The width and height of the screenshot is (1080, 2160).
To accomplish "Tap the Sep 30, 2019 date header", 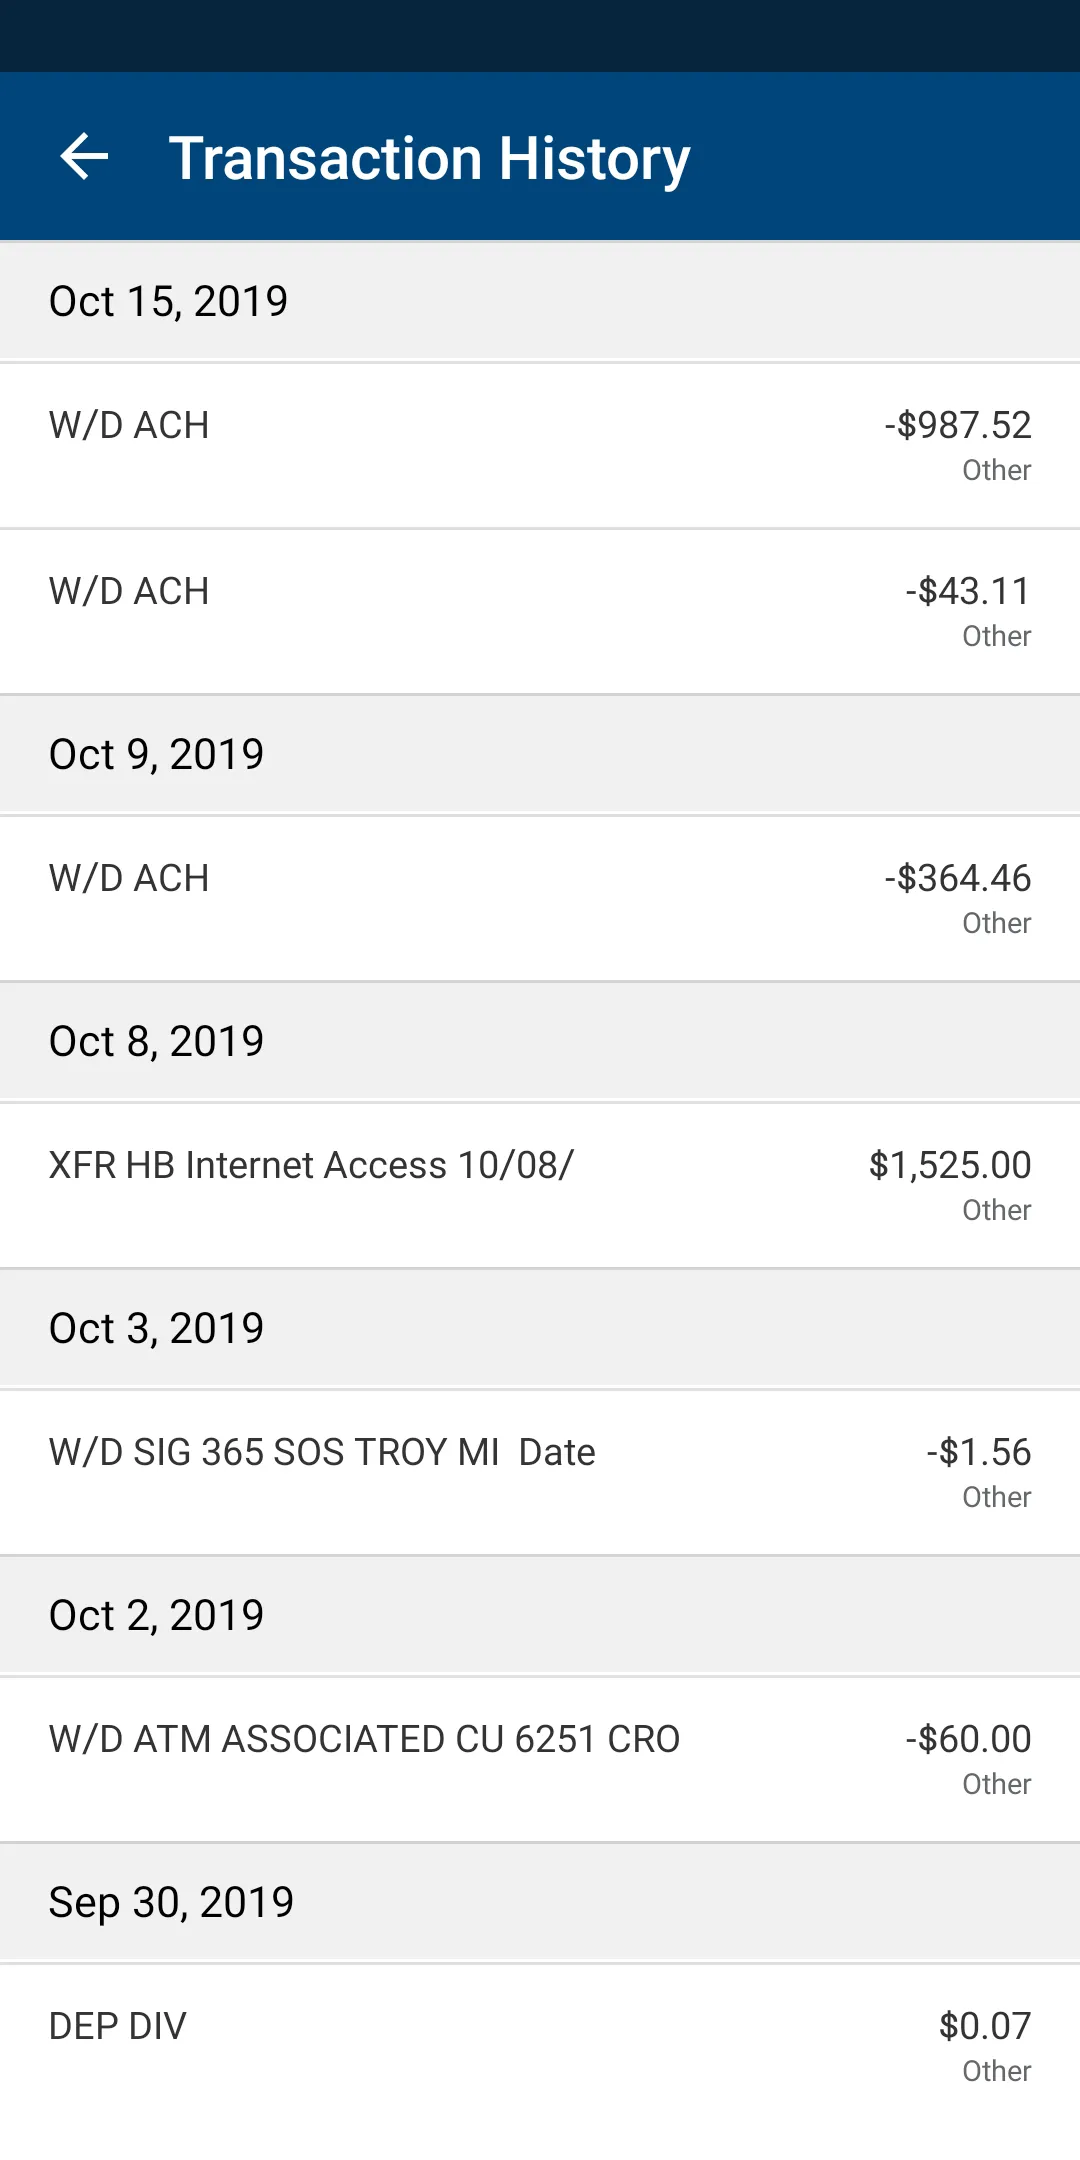I will point(171,1903).
